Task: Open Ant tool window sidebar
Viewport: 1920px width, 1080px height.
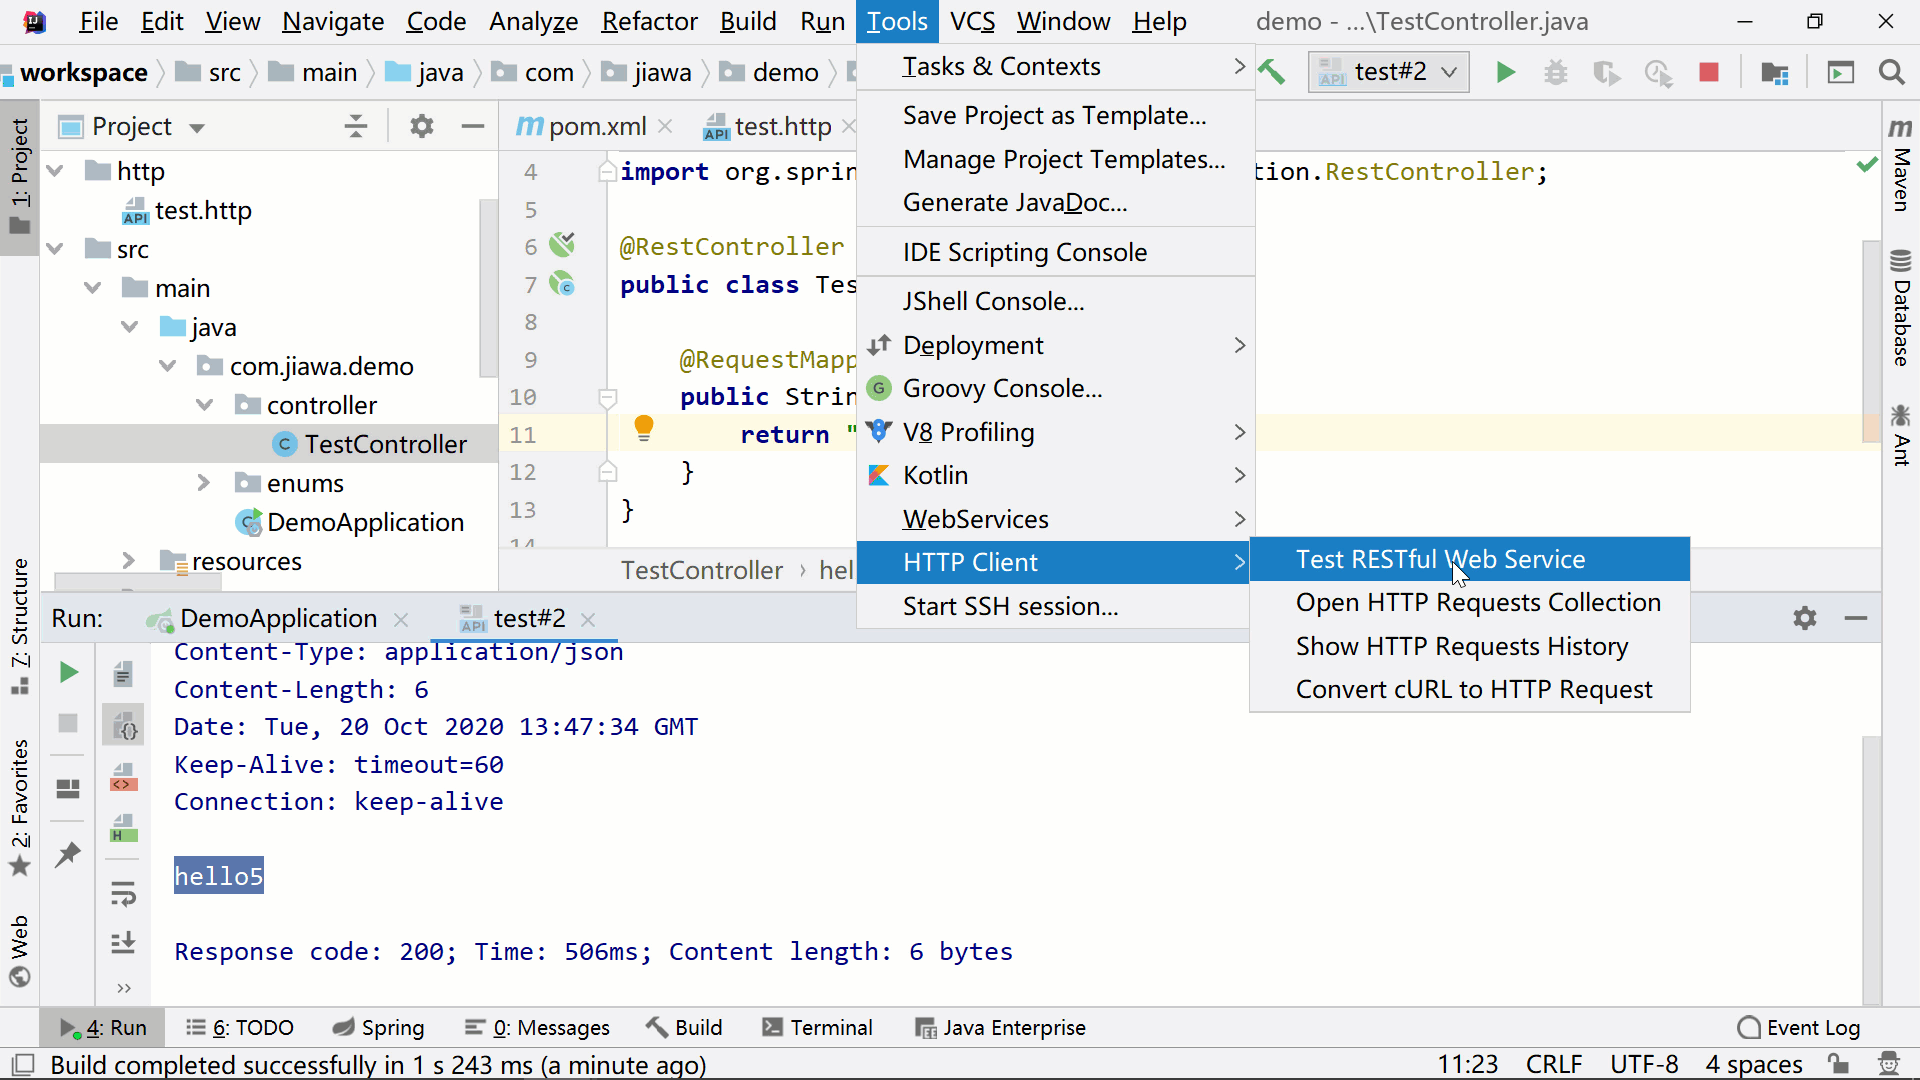Action: (1900, 435)
